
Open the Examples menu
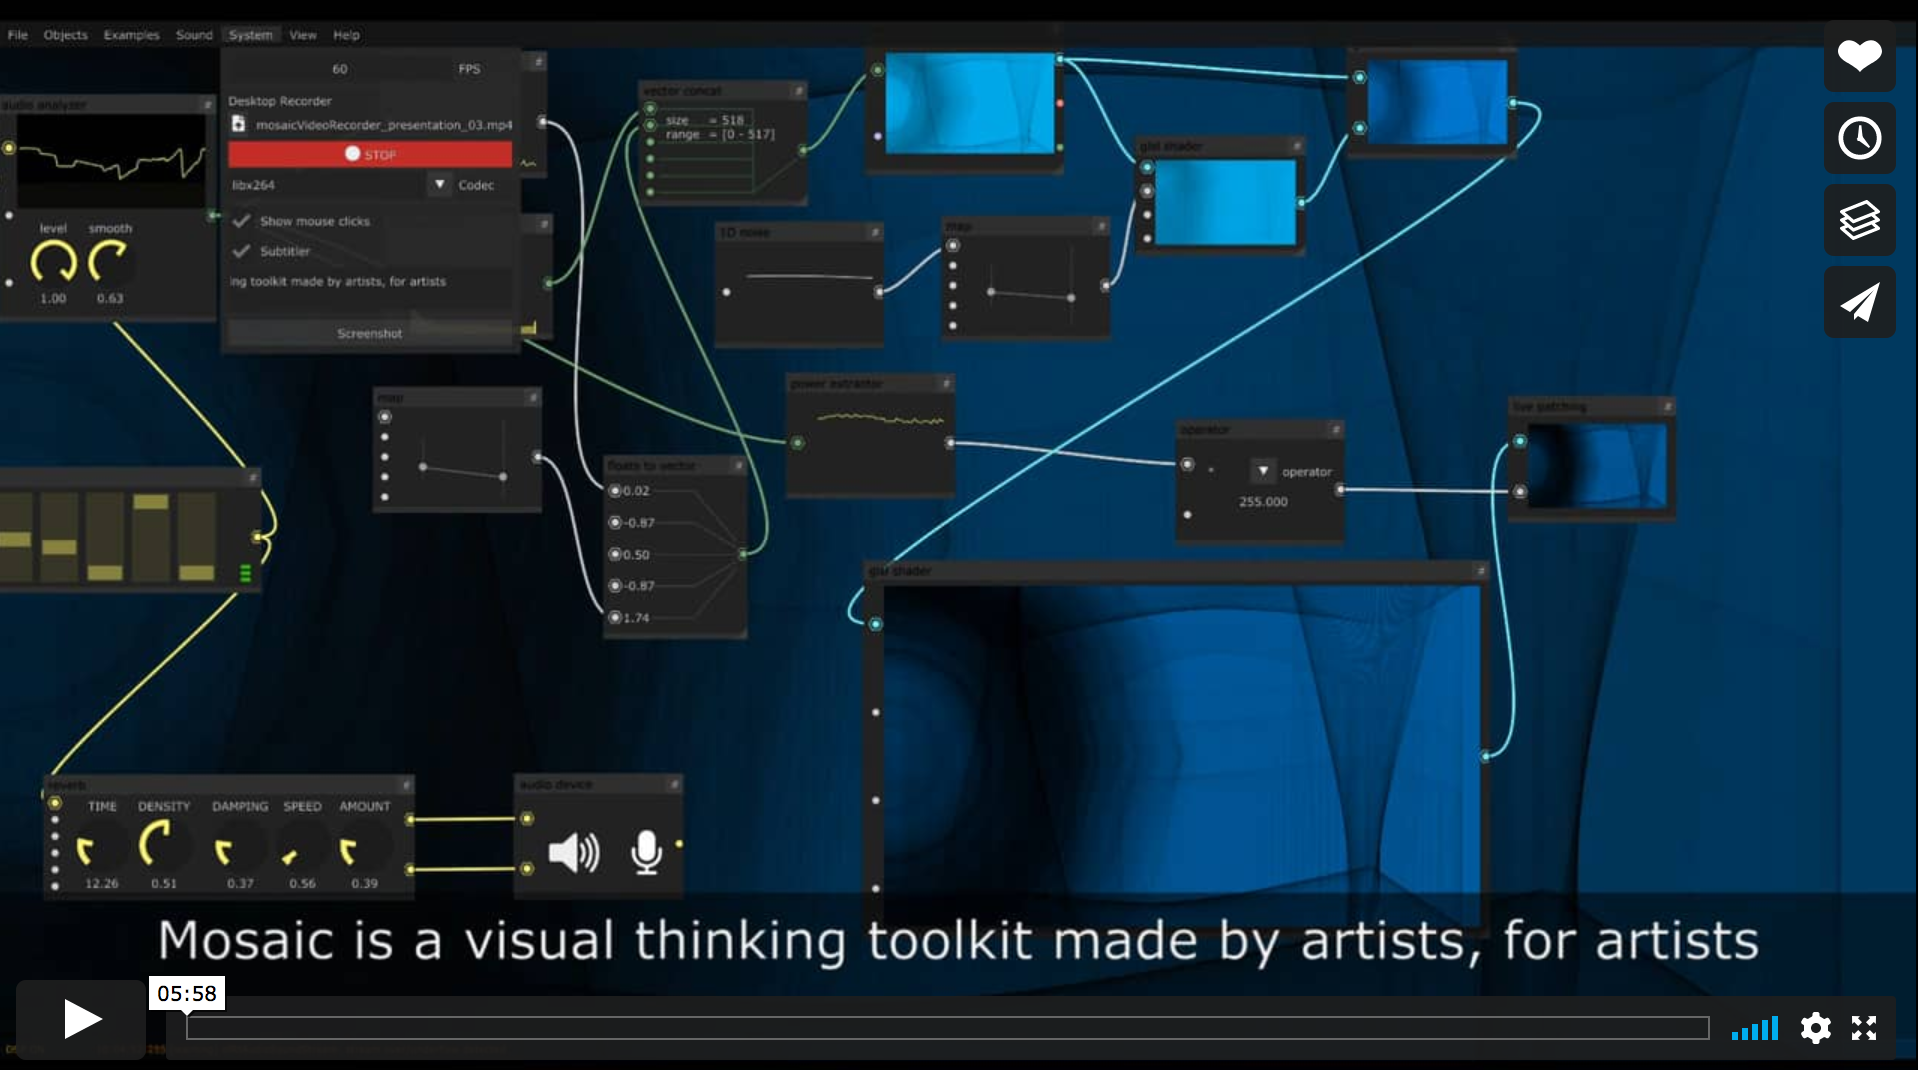coord(132,35)
